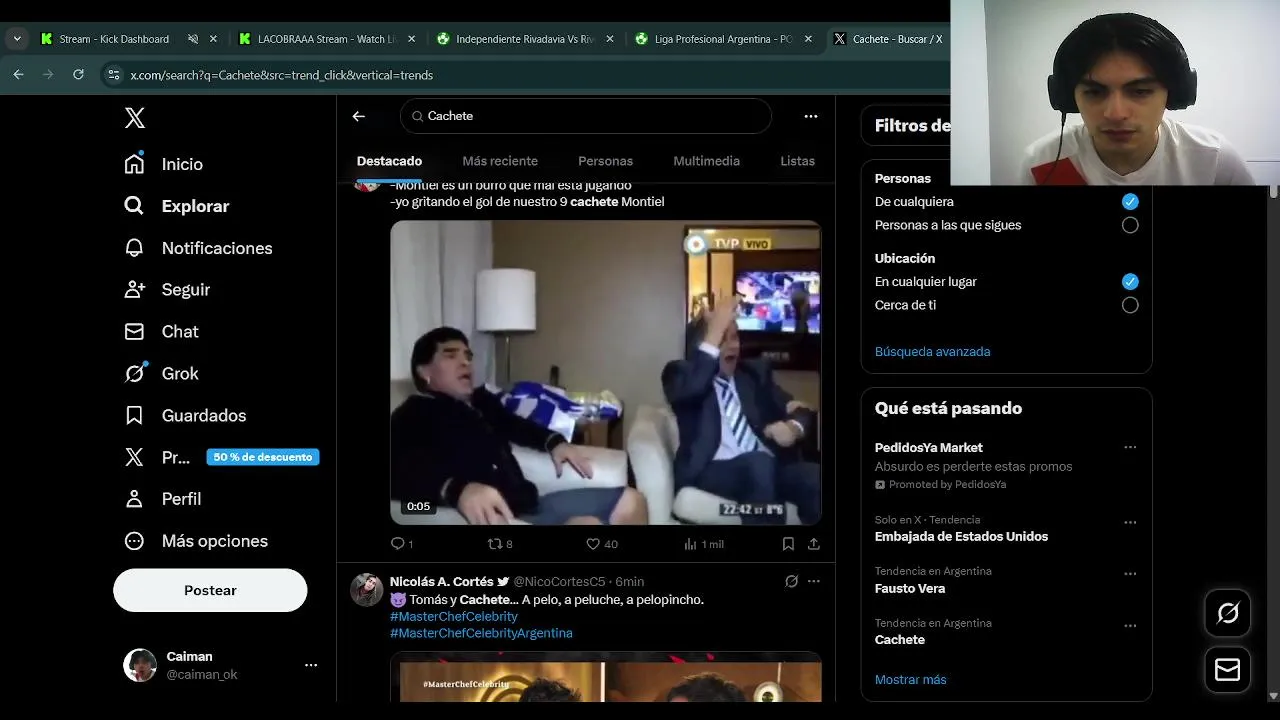Screen dimensions: 1280x720
Task: Open more options for Fausto Vera trend
Action: (x=1130, y=574)
